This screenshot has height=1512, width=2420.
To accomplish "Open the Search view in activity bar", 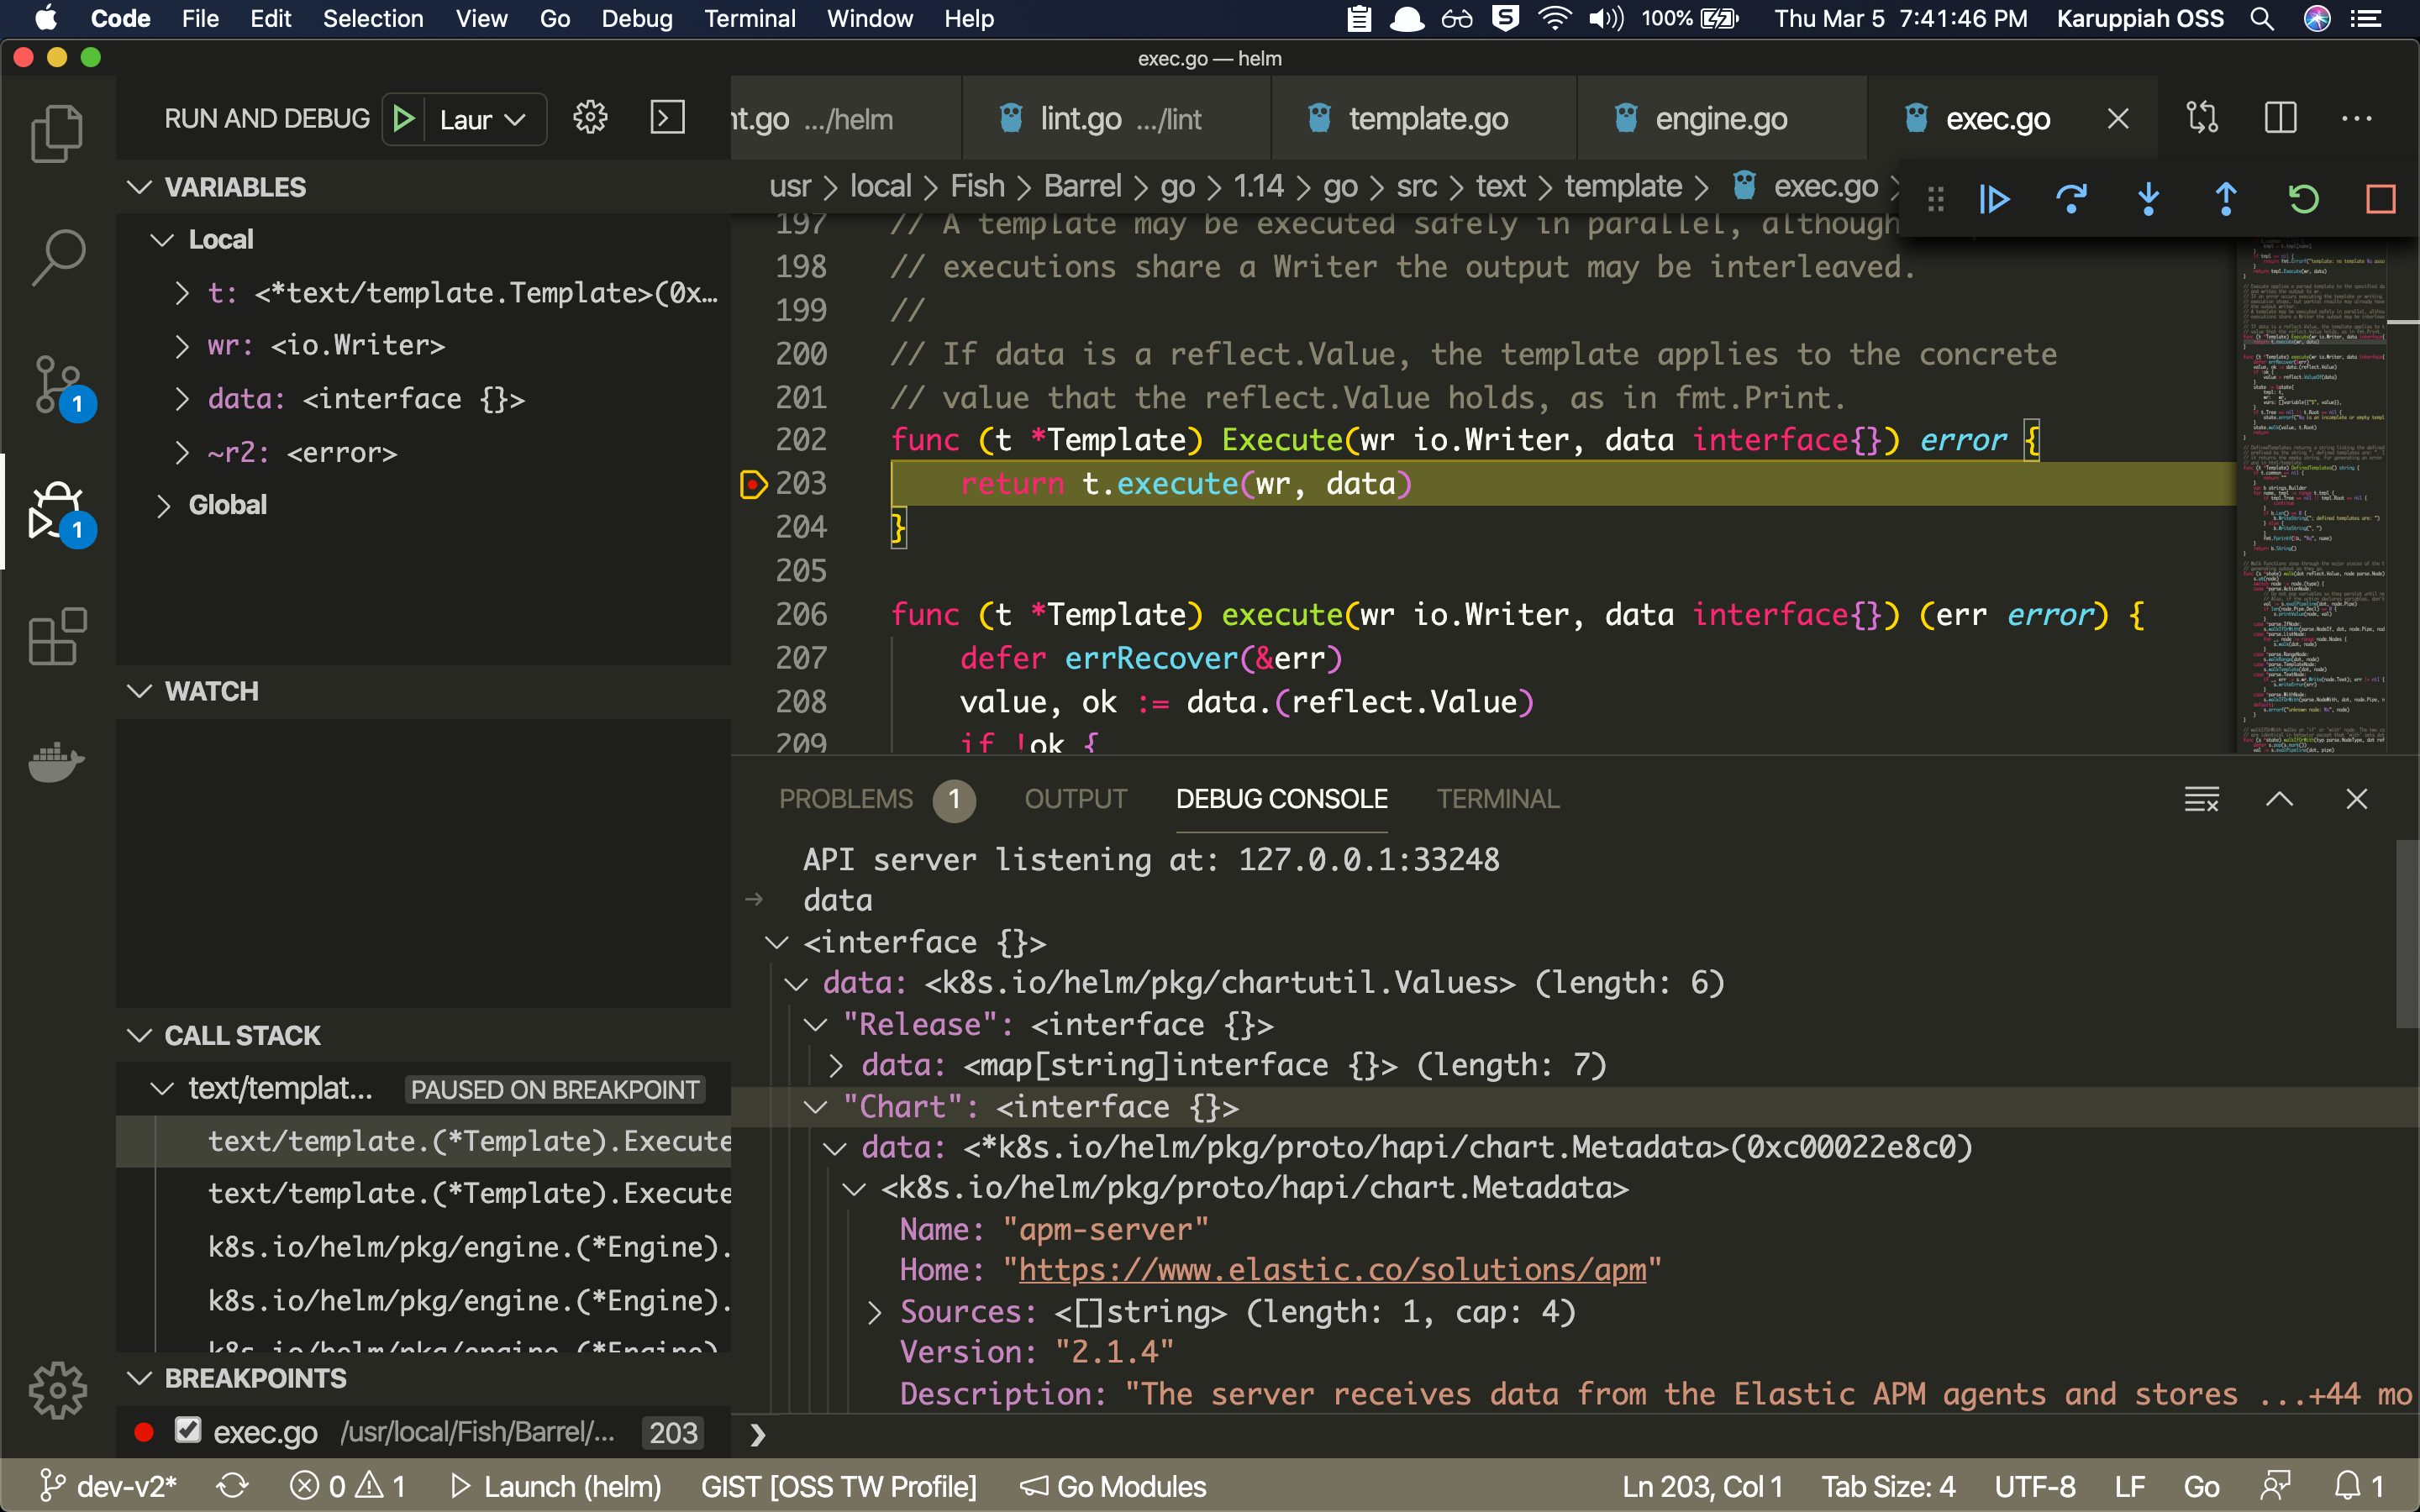I will click(x=57, y=257).
